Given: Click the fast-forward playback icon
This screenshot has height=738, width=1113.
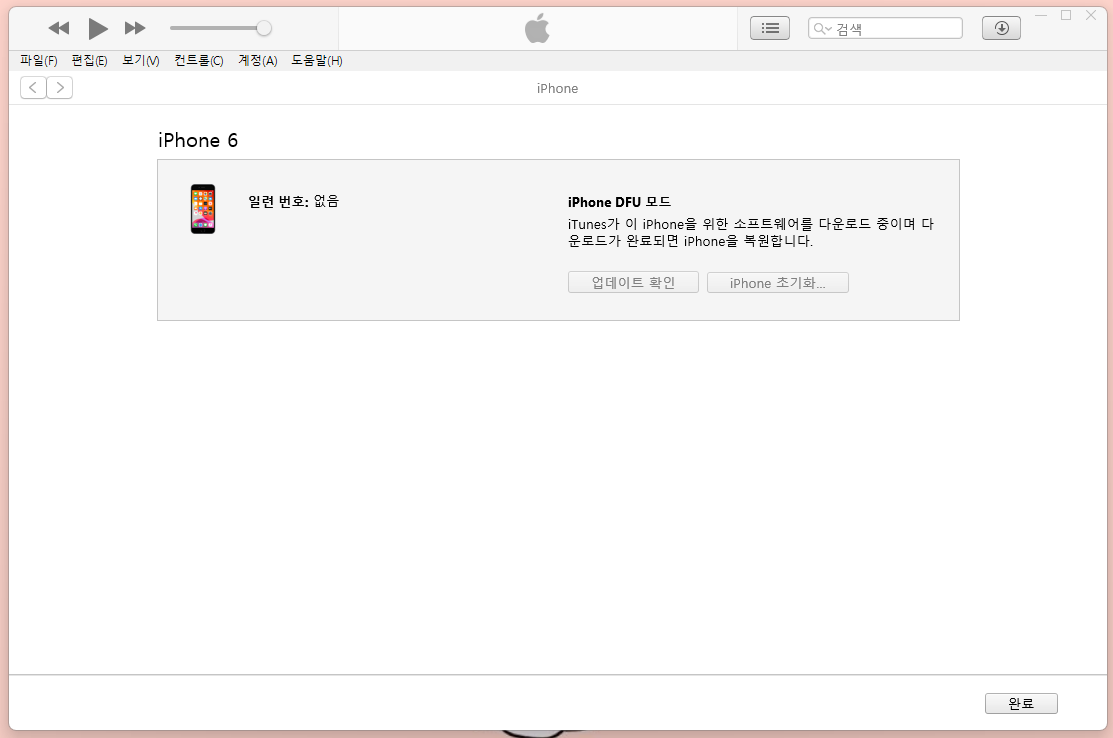Looking at the screenshot, I should coord(135,28).
